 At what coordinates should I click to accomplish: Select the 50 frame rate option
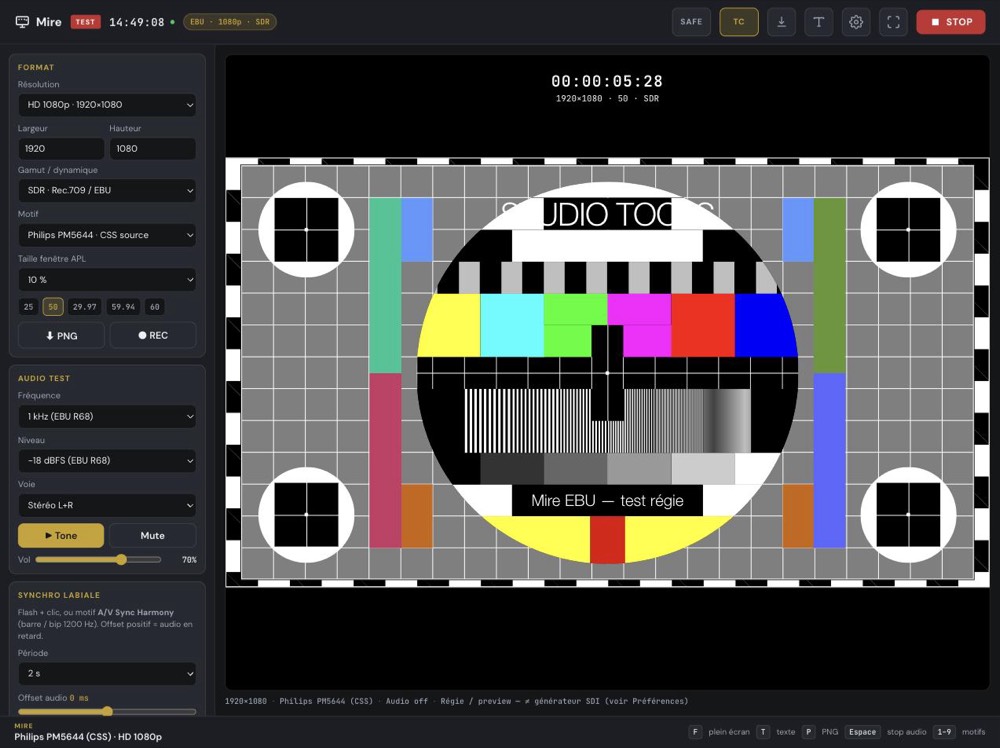53,307
